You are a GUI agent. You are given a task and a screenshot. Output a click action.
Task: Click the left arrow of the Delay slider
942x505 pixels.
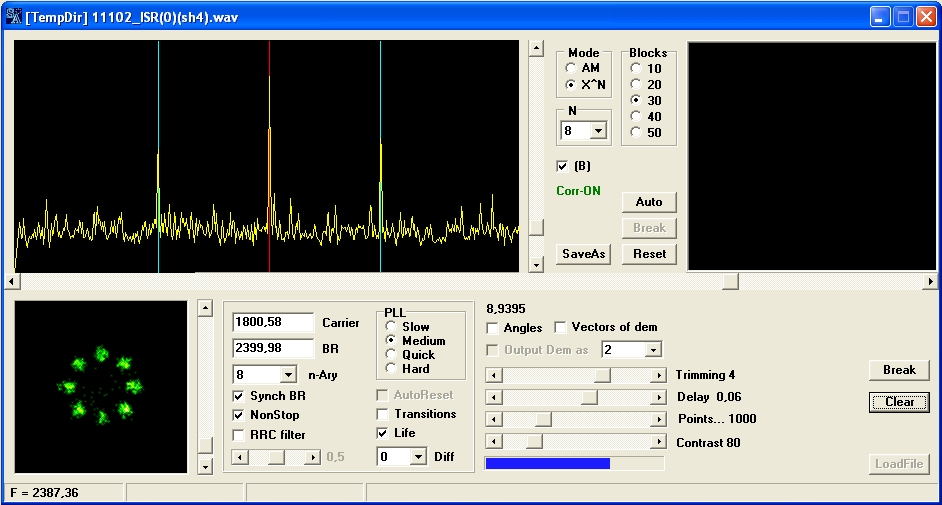click(492, 397)
